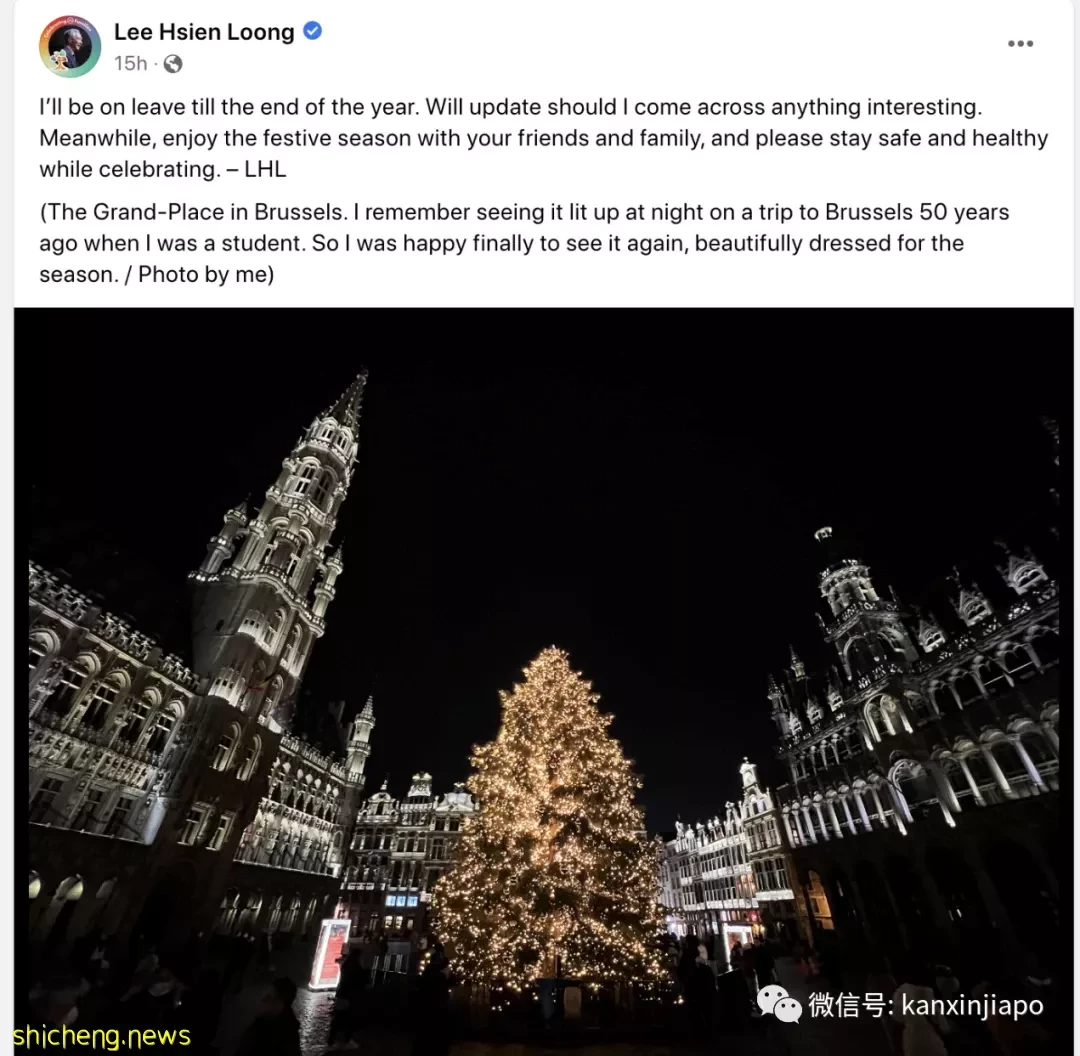1080x1056 pixels.
Task: Open the Lee Hsien Loong profile name link
Action: point(204,32)
